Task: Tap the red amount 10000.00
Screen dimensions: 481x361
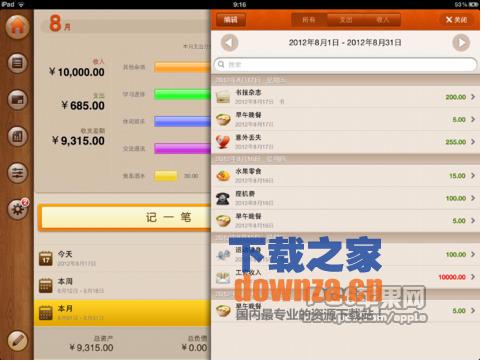Action: point(452,277)
